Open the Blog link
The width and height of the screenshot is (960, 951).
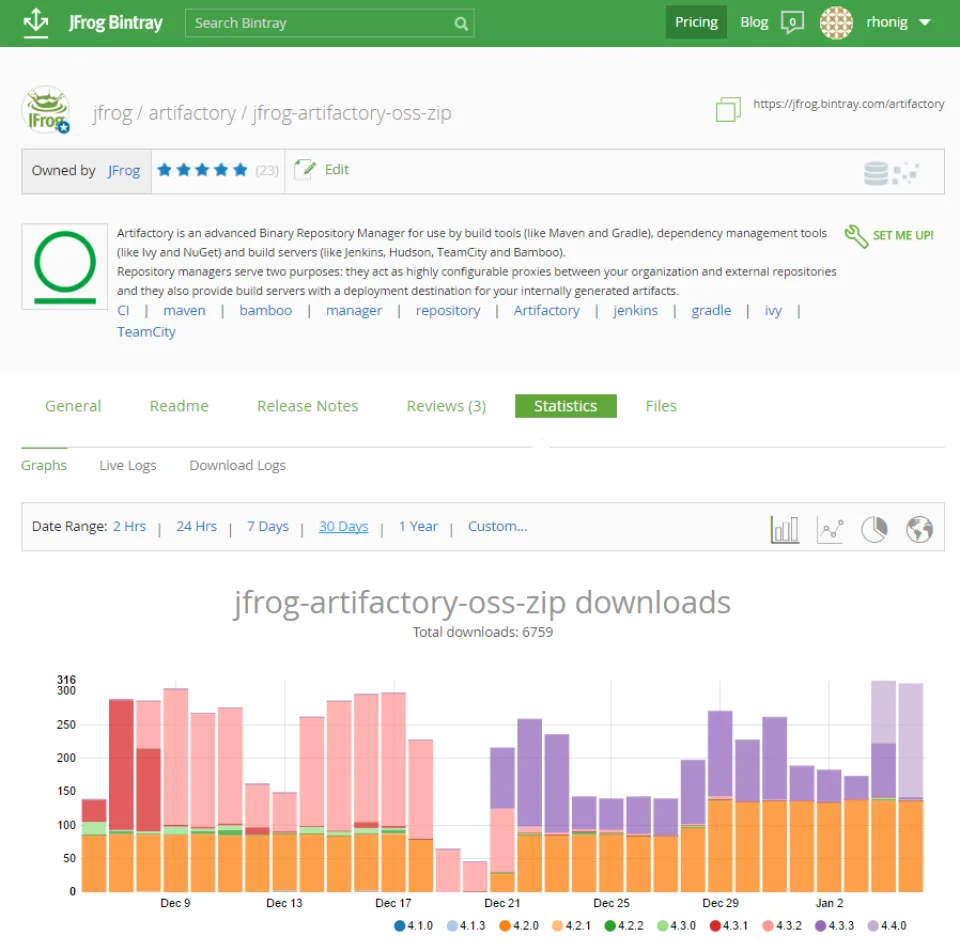[x=754, y=22]
